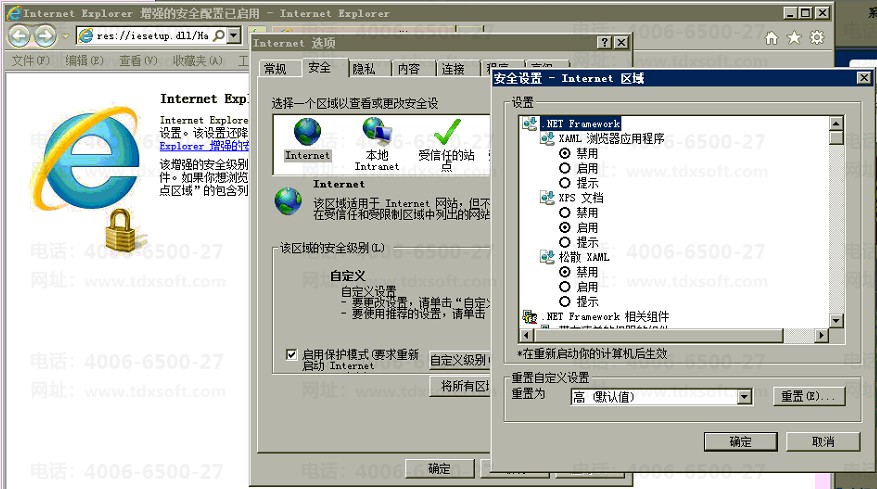Open the 连接 tab
Viewport: 877px width, 489px height.
453,69
